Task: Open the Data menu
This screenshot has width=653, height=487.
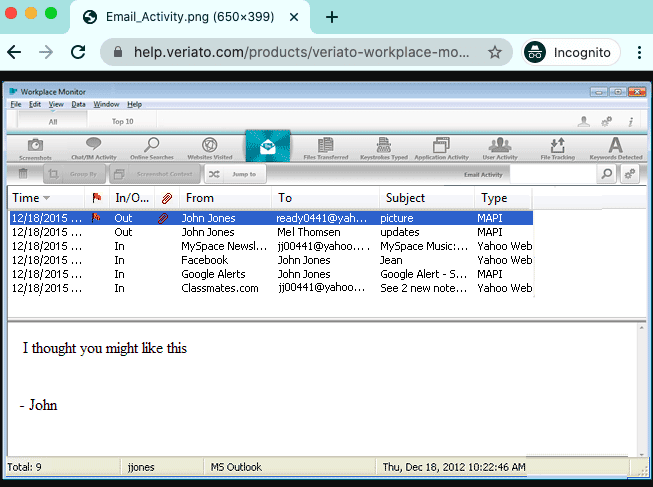Action: pyautogui.click(x=78, y=104)
